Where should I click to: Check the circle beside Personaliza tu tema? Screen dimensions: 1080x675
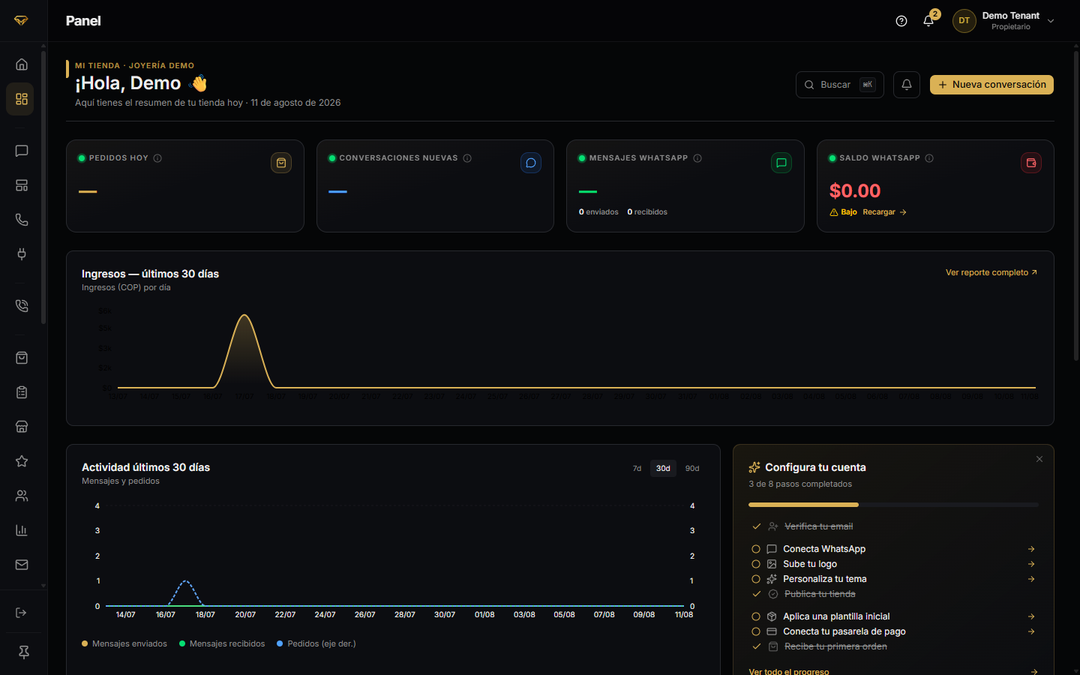756,579
